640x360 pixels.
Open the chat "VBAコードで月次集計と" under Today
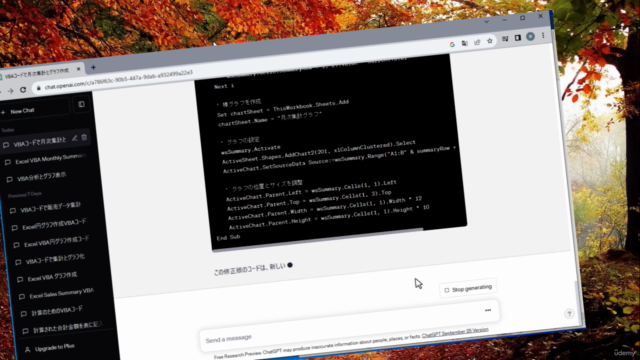(x=39, y=142)
